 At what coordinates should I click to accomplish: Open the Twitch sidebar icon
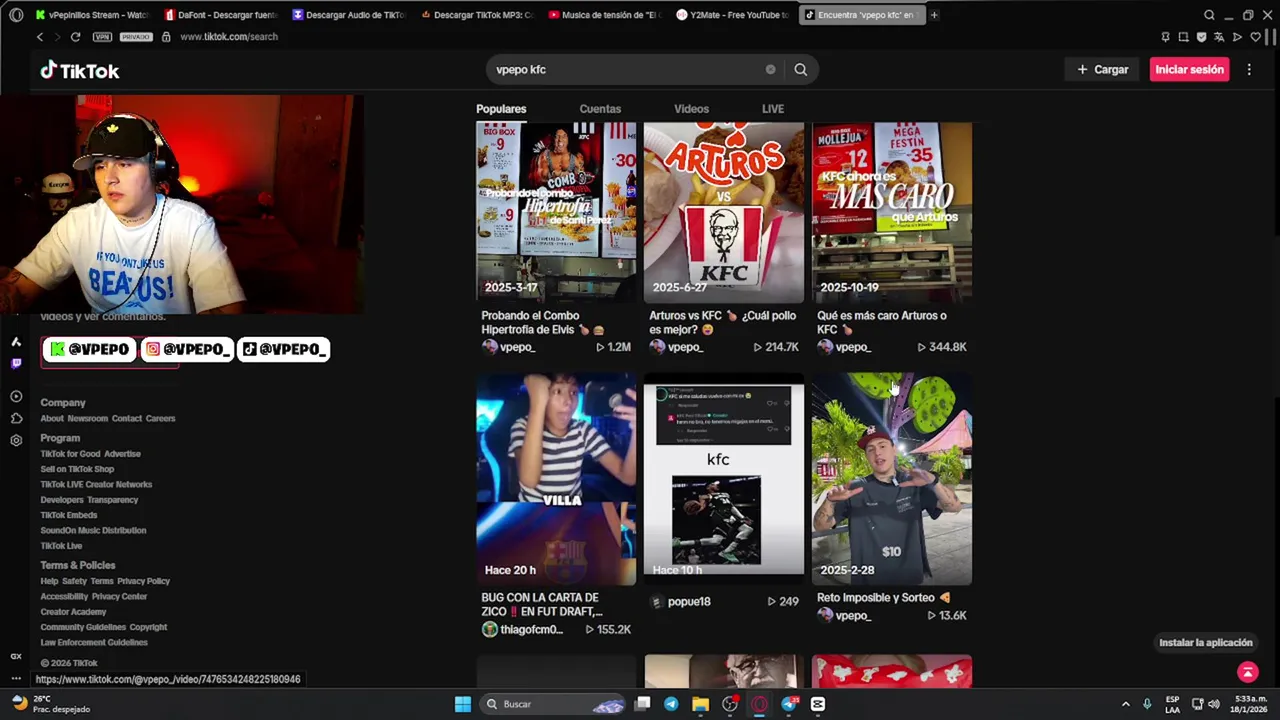point(16,364)
